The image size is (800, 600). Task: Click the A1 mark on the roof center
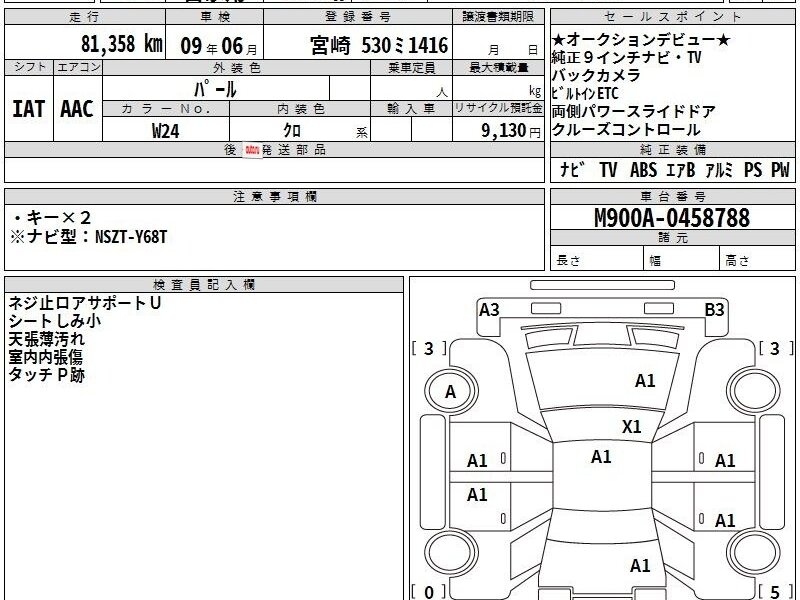tap(601, 457)
